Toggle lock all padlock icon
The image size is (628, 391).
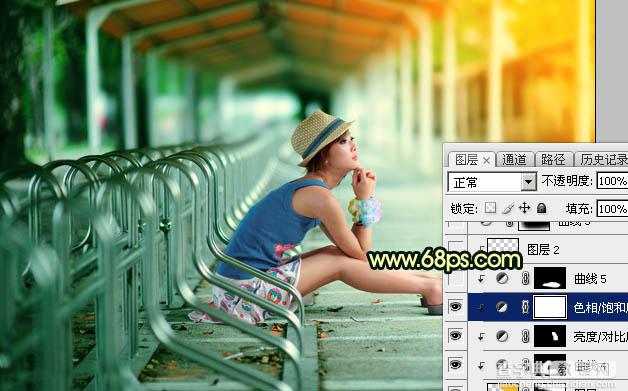coord(541,208)
